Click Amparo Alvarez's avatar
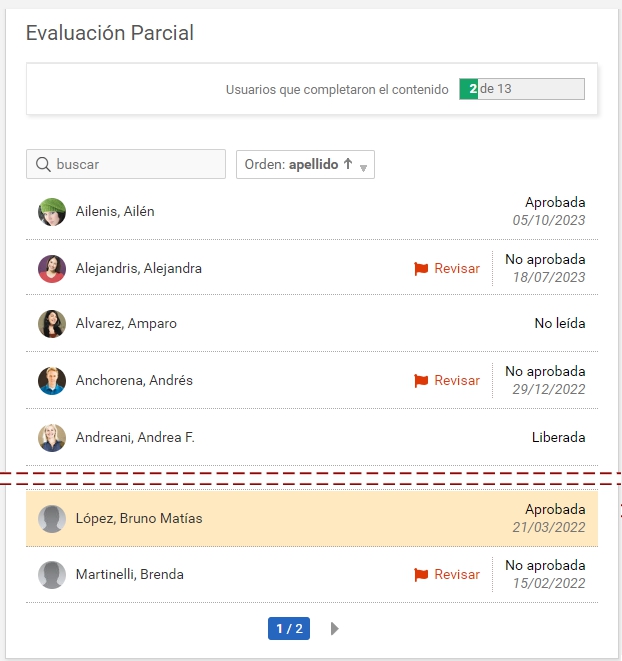Viewport: 622px width, 661px height. point(52,324)
